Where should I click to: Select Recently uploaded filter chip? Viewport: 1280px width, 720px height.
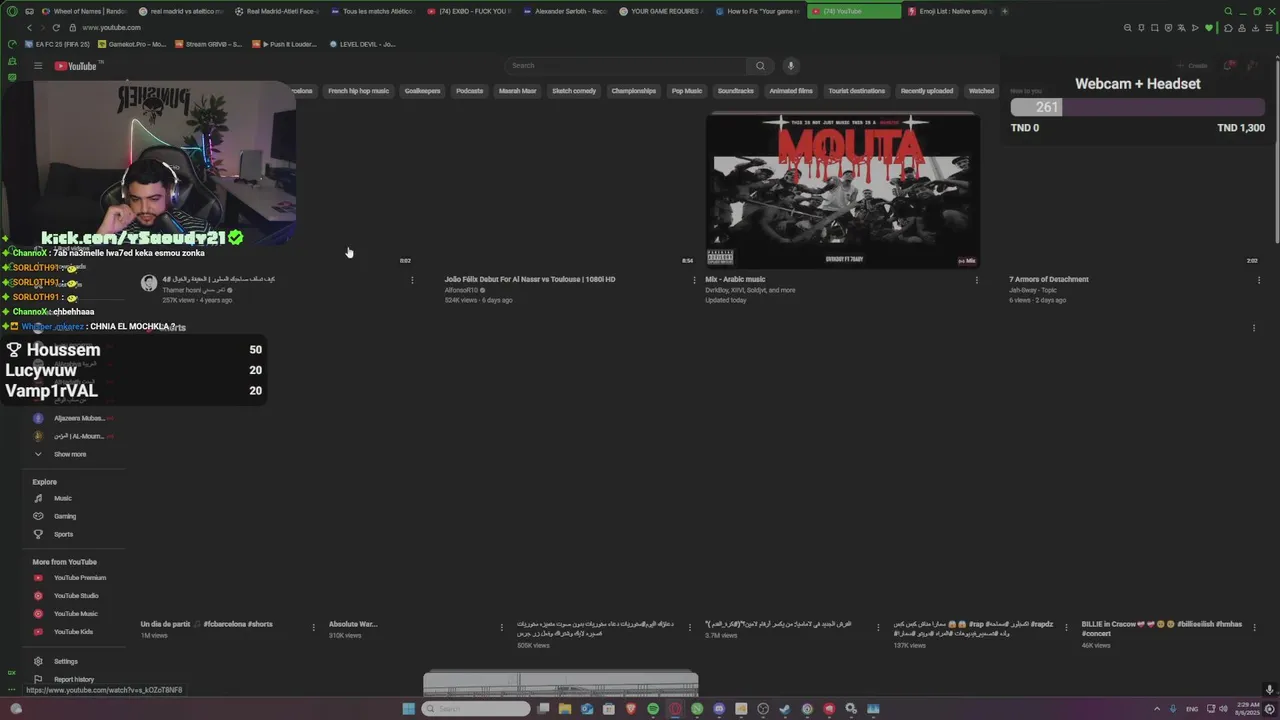pos(927,91)
